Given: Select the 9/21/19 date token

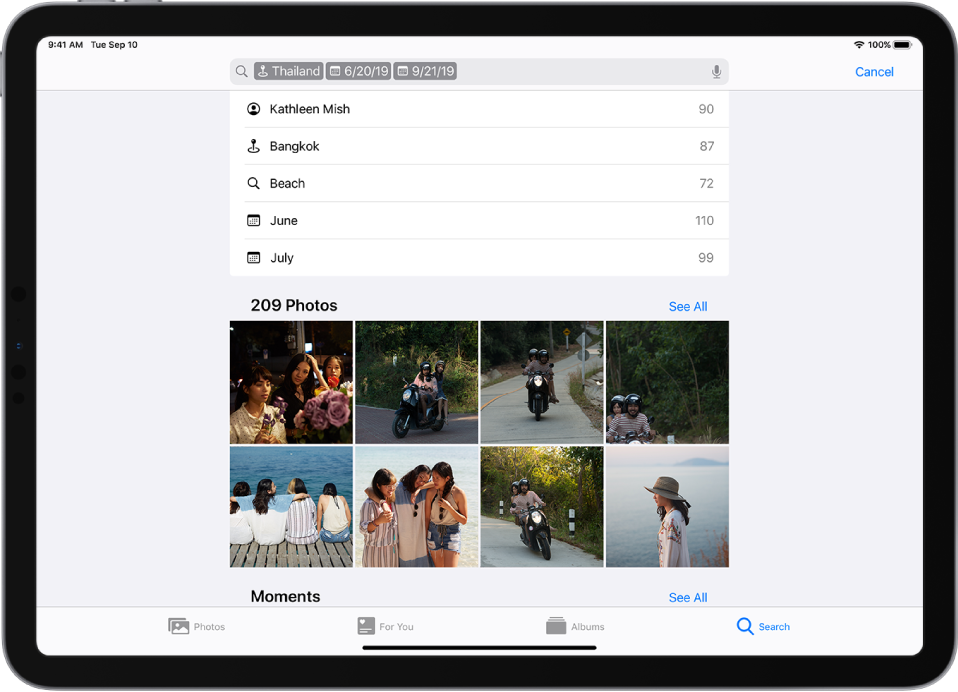Looking at the screenshot, I should [426, 71].
